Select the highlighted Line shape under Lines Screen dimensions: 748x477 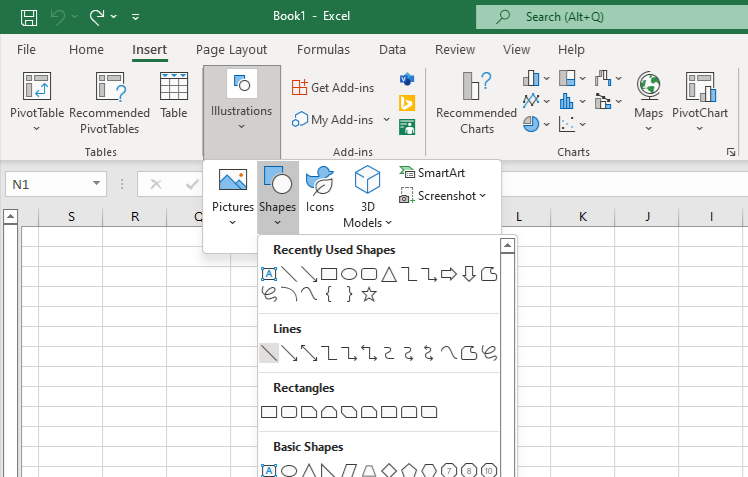pos(269,353)
